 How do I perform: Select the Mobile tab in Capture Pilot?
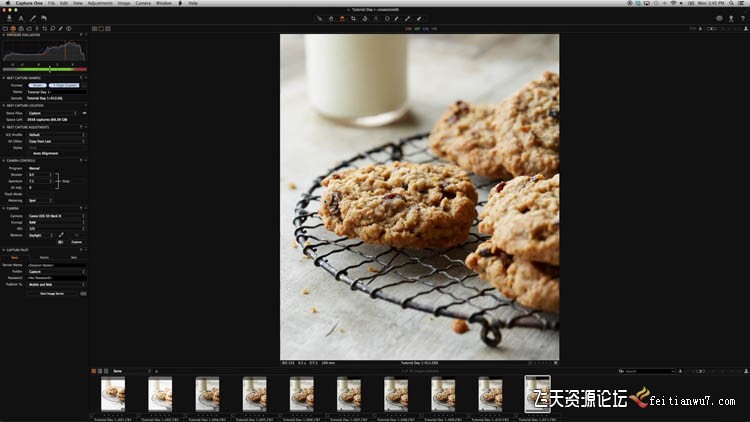click(44, 257)
